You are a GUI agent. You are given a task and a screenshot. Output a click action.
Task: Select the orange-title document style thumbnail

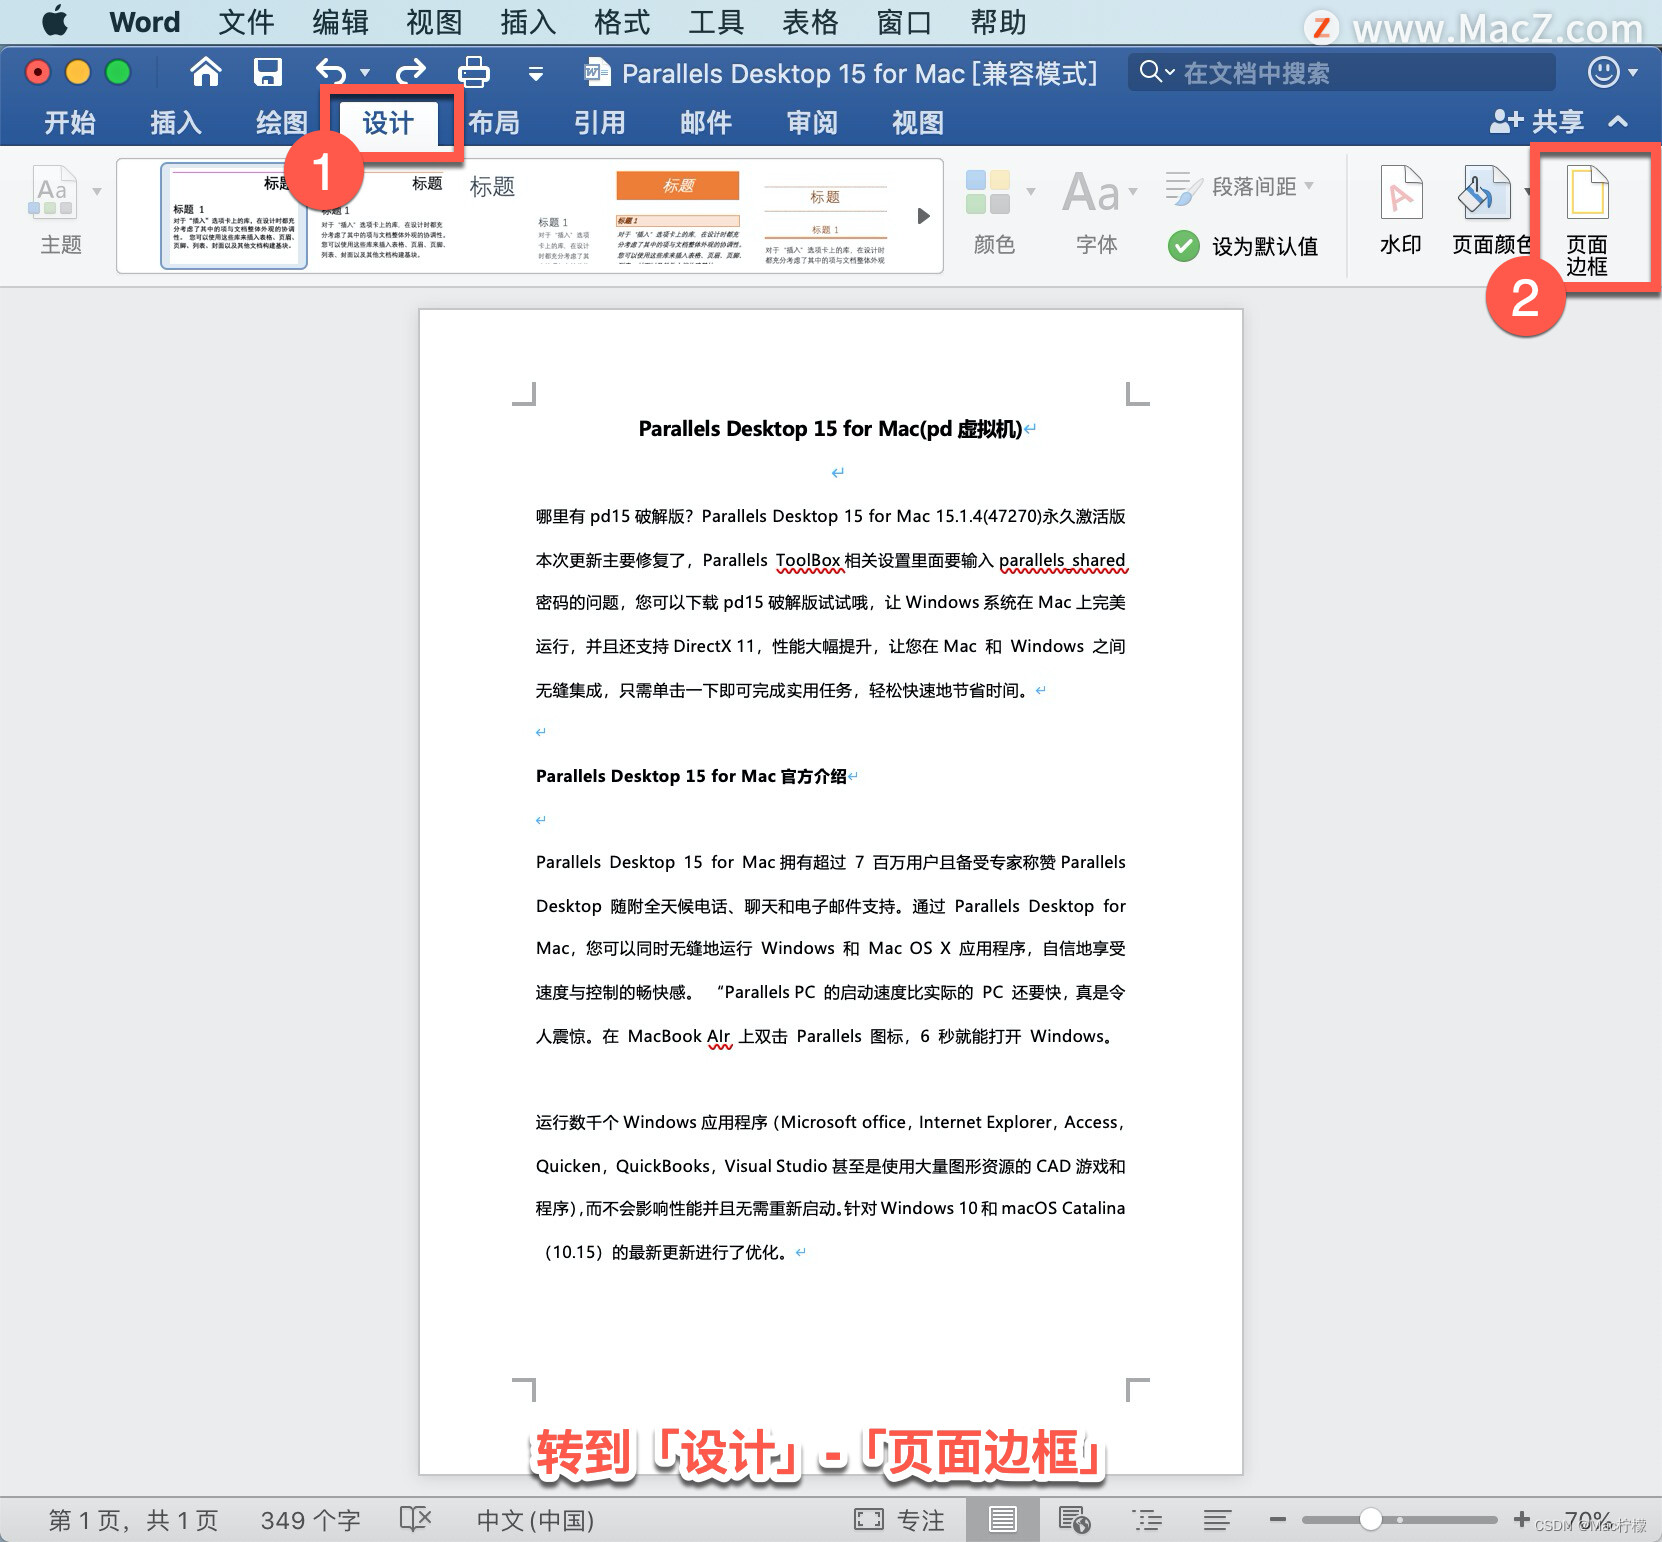678,216
